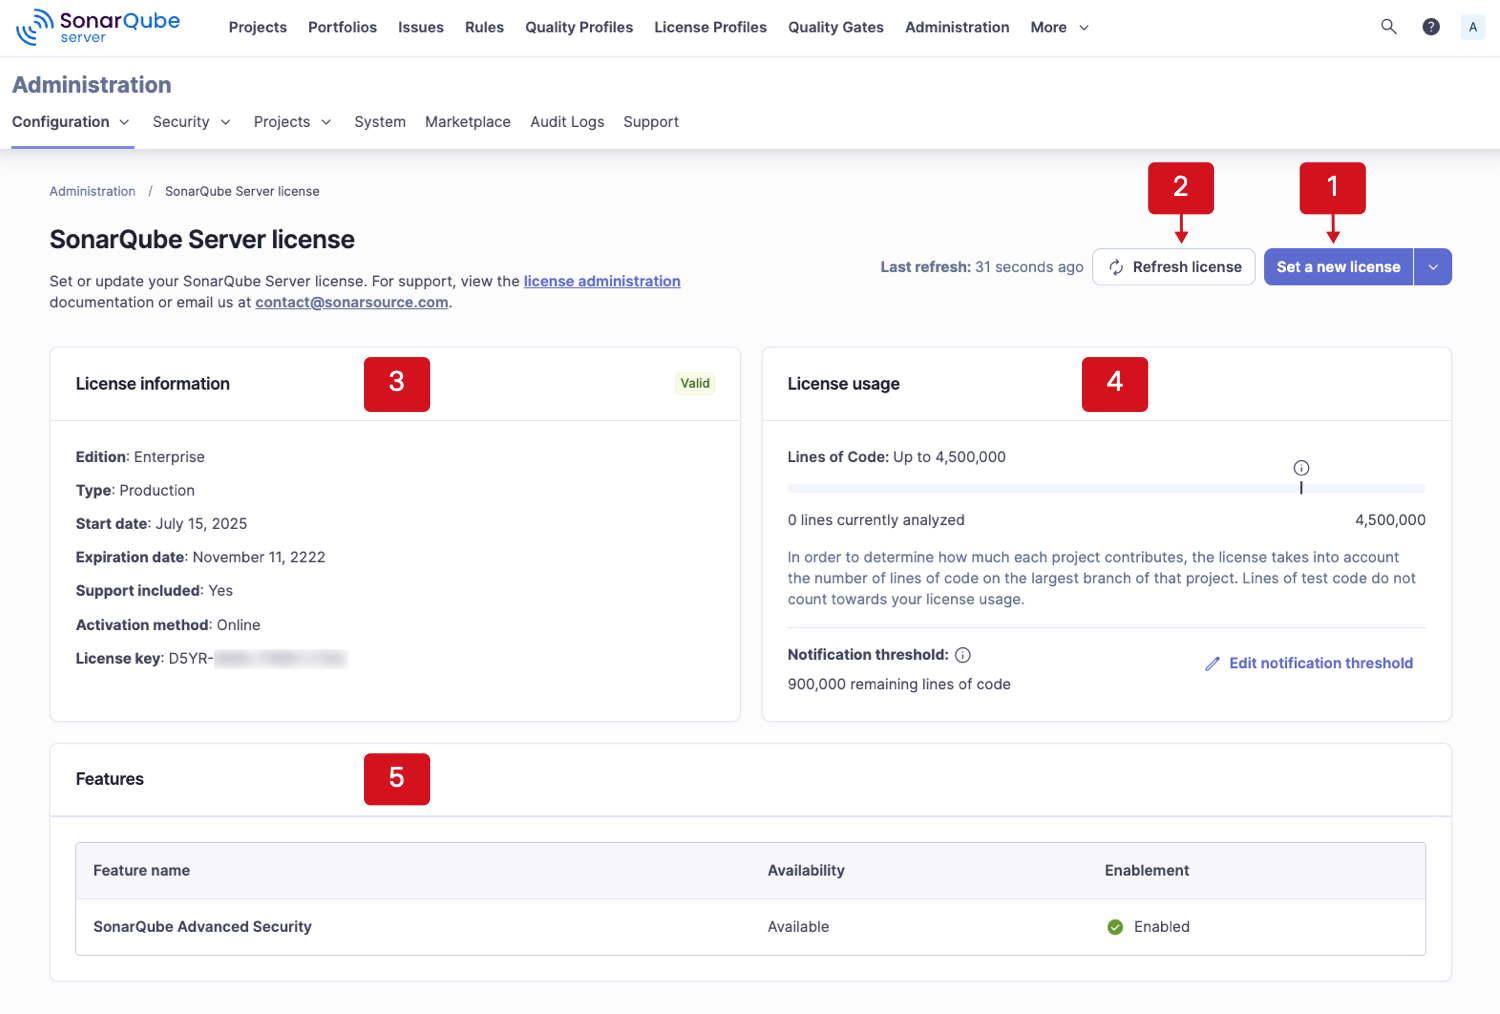Click the info icon beside Notification threshold
This screenshot has height=1014, width=1500.
962,654
